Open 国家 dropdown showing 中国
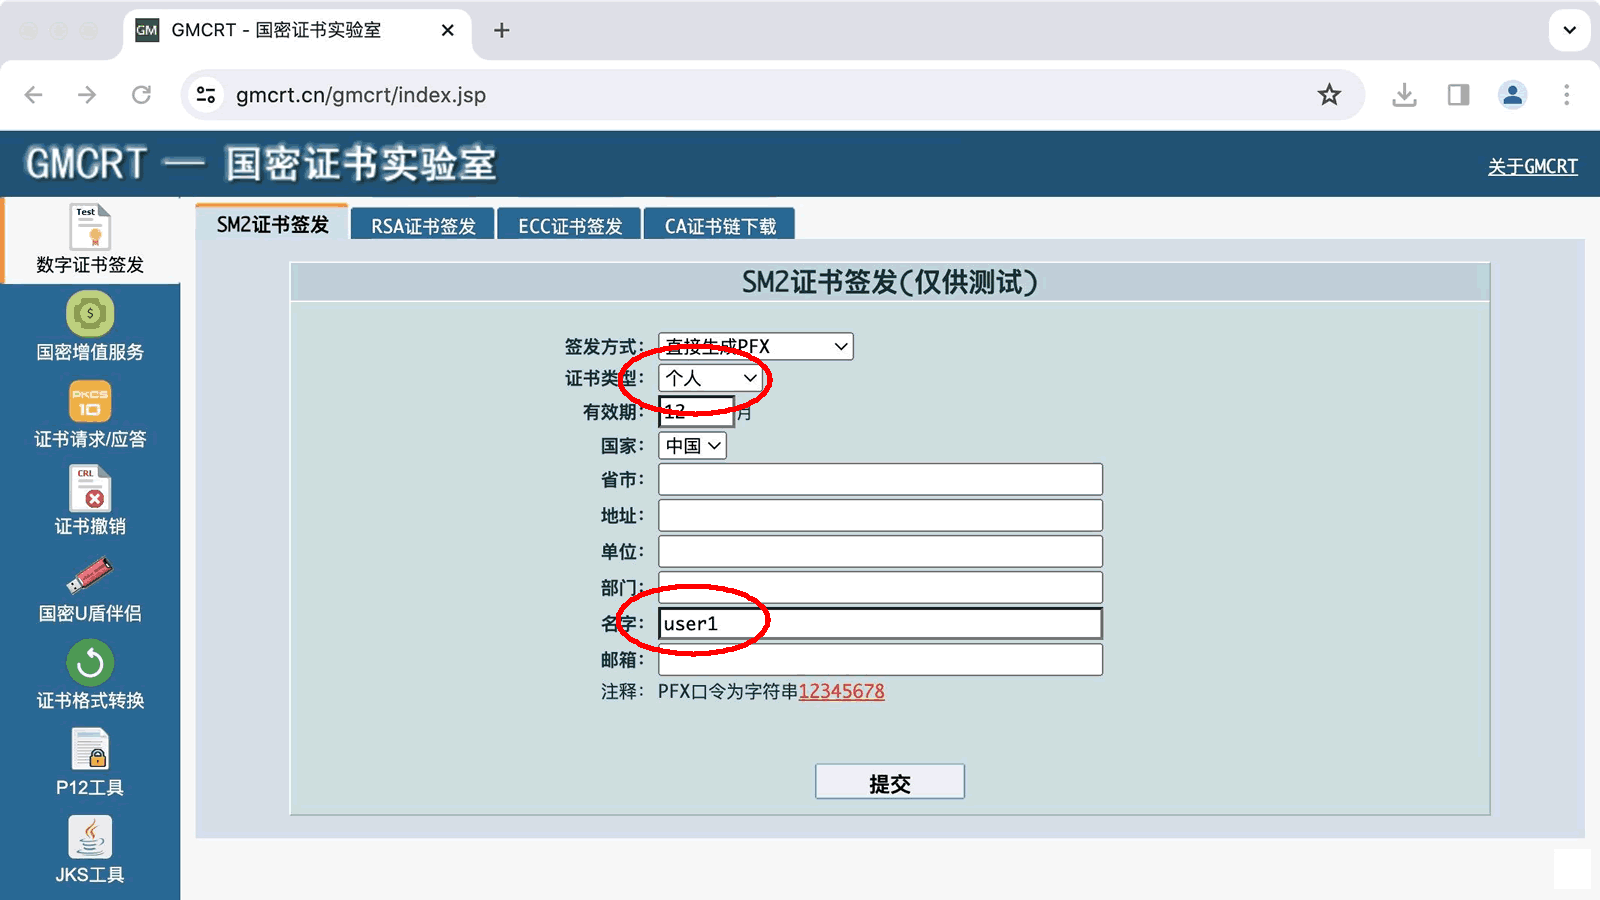 click(x=692, y=445)
